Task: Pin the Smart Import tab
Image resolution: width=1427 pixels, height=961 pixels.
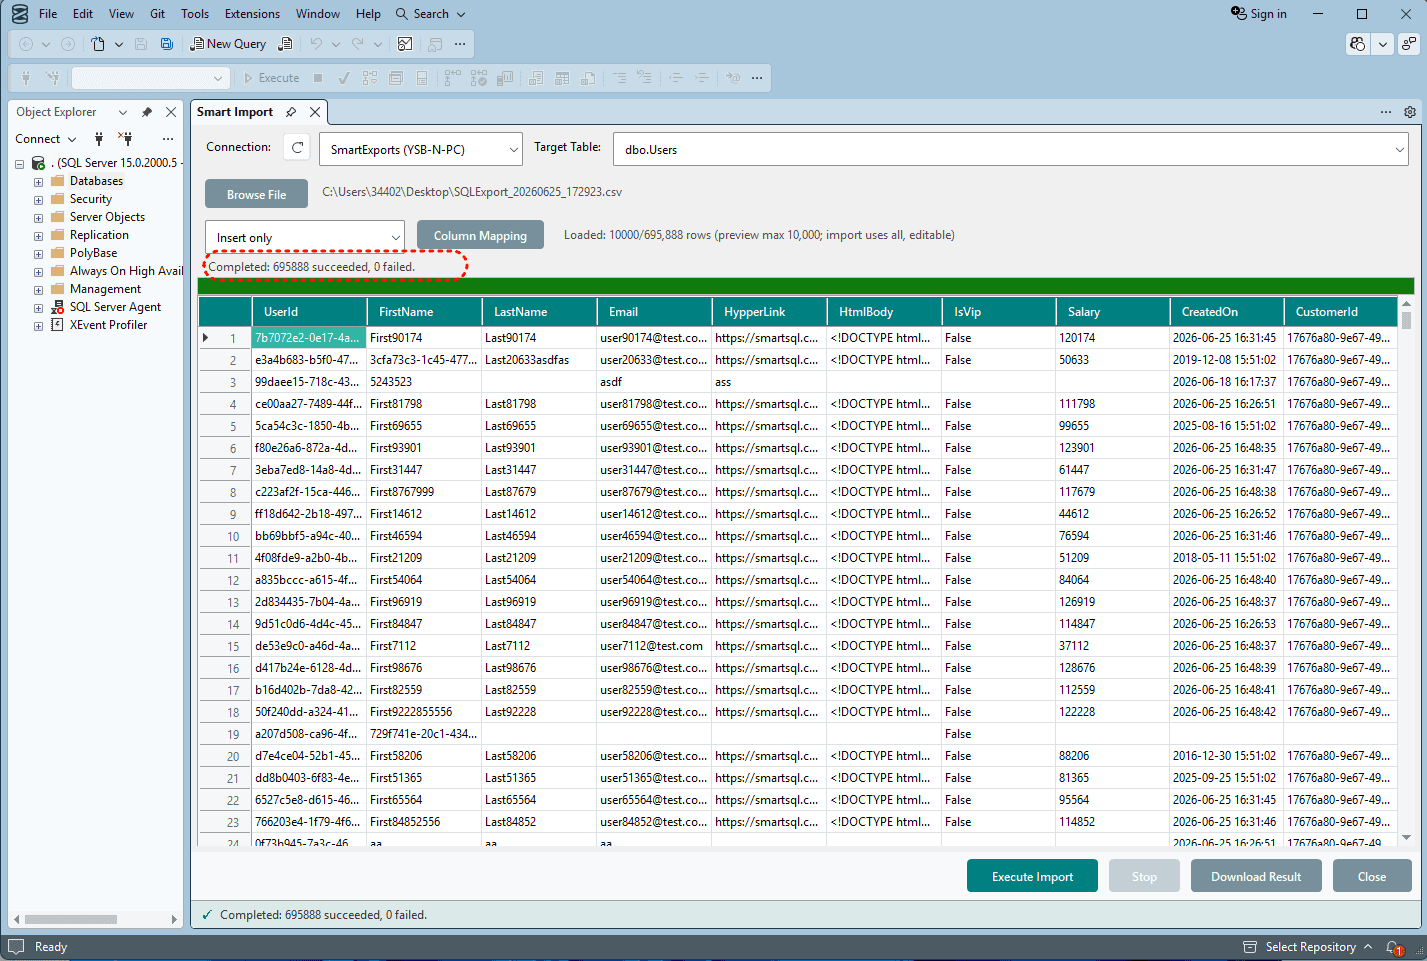Action: pyautogui.click(x=291, y=112)
